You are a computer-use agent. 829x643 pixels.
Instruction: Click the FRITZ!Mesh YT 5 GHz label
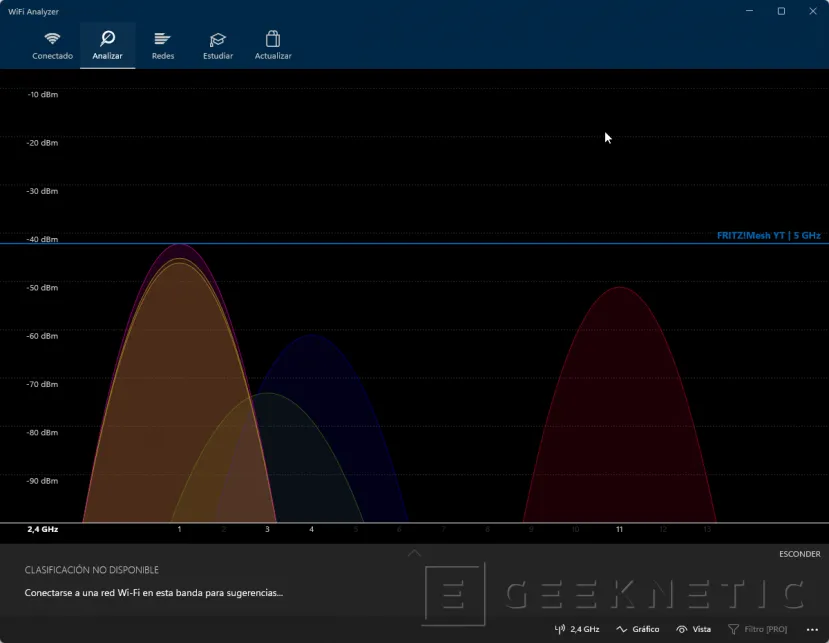click(768, 236)
